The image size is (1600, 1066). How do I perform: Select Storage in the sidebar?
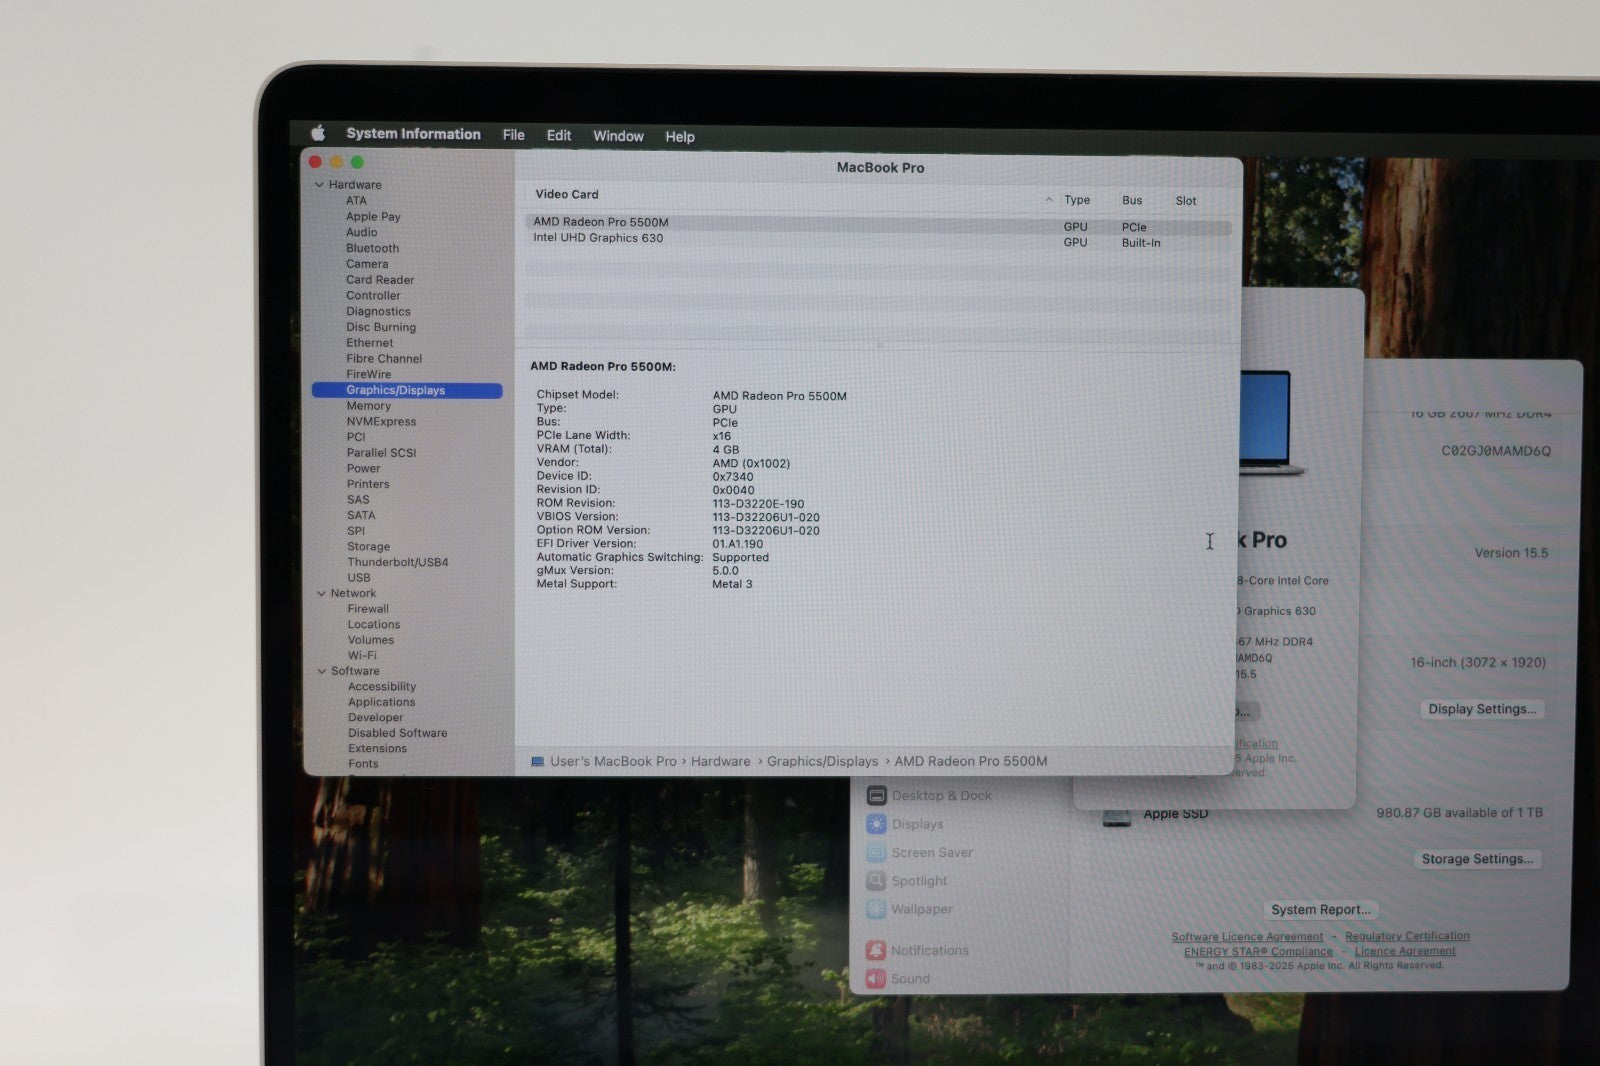point(369,547)
